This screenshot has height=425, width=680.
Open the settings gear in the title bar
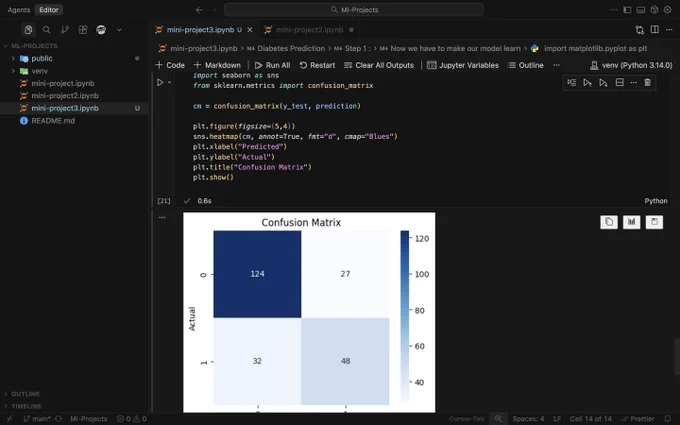667,10
